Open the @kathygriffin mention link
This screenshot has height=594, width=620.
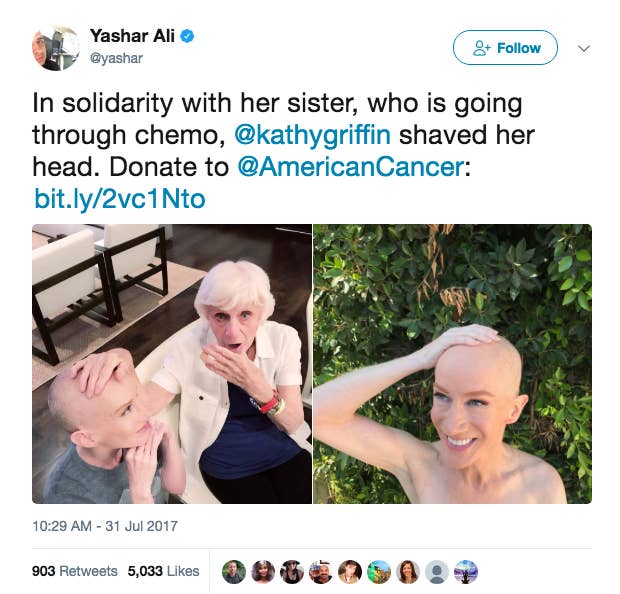(312, 135)
